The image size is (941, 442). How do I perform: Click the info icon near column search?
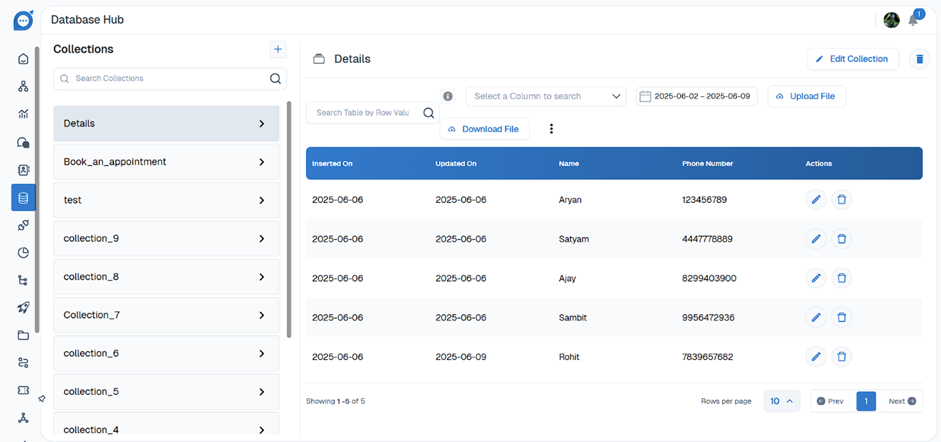[x=448, y=96]
